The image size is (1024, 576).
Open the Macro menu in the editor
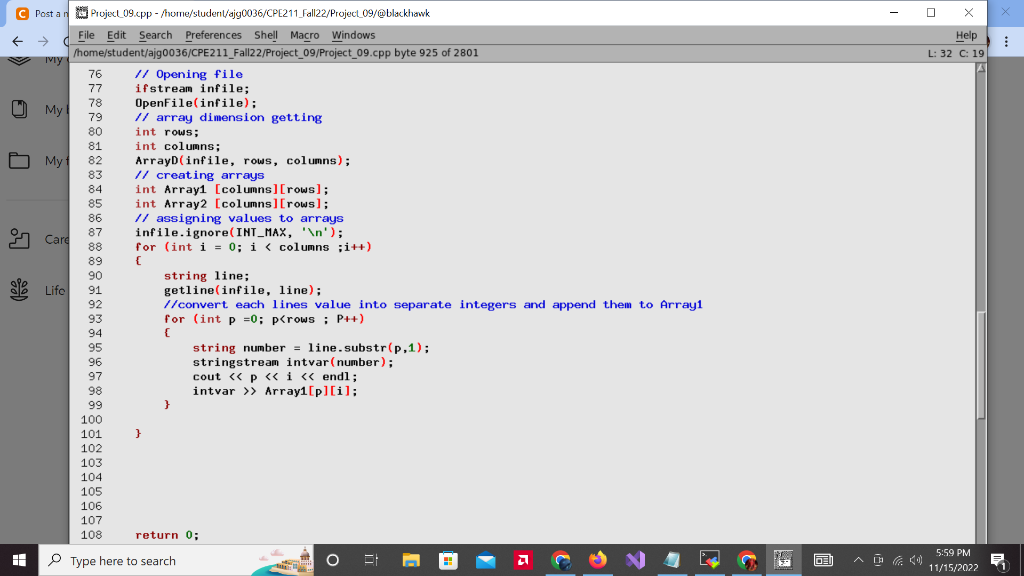pyautogui.click(x=304, y=34)
